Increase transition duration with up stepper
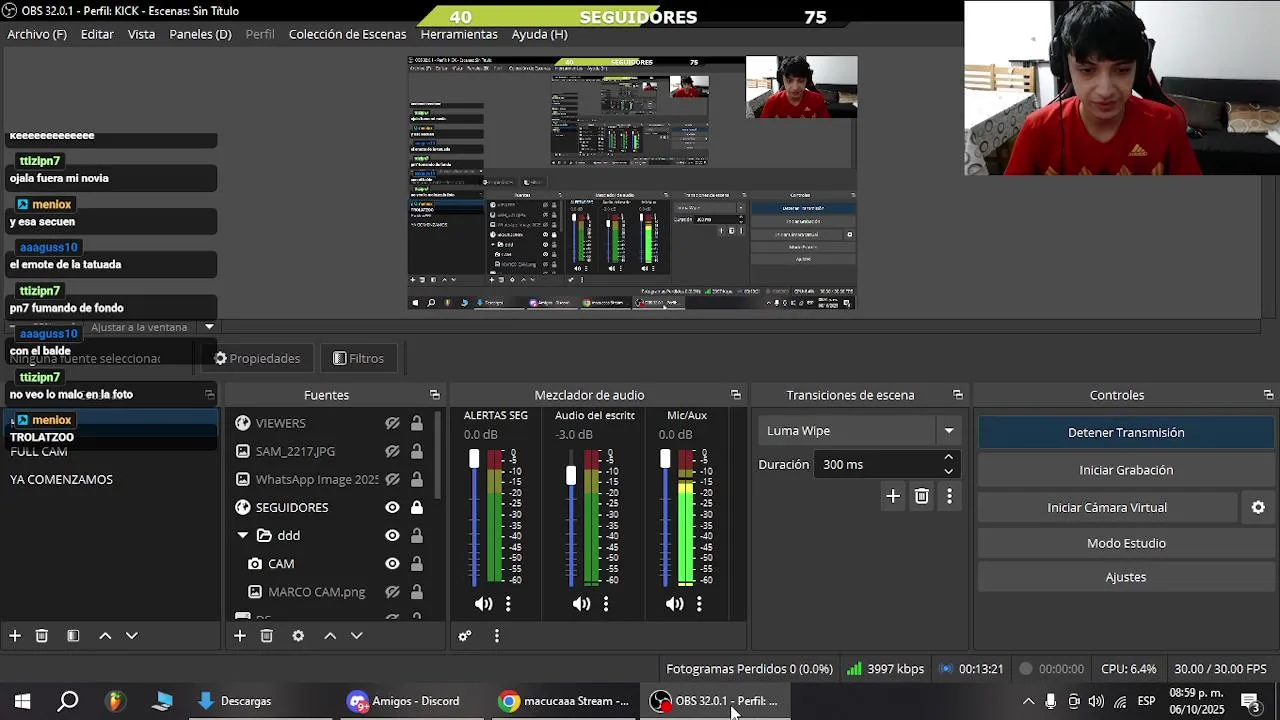The height and width of the screenshot is (720, 1280). point(948,458)
